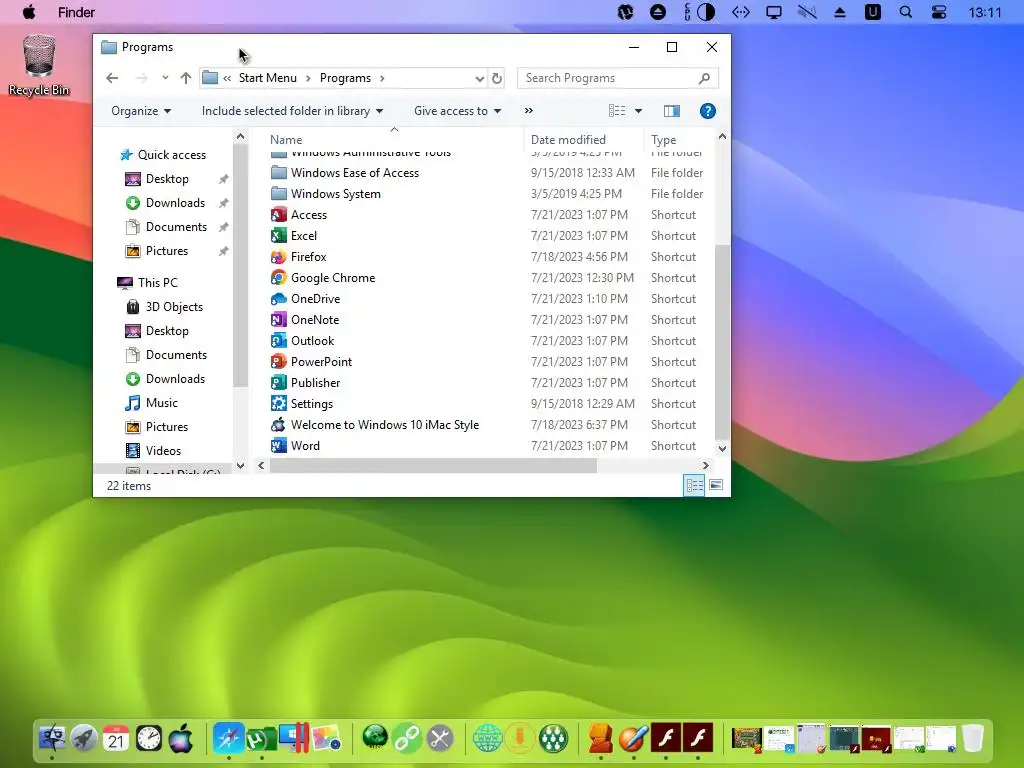Open the Finder menu in the menu bar

coord(76,12)
